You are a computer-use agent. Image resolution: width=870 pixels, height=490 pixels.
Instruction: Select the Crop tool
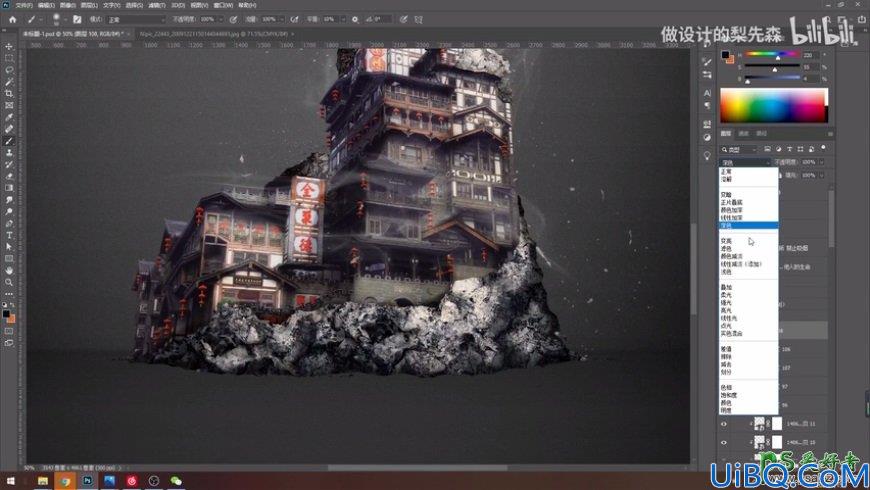coord(9,93)
